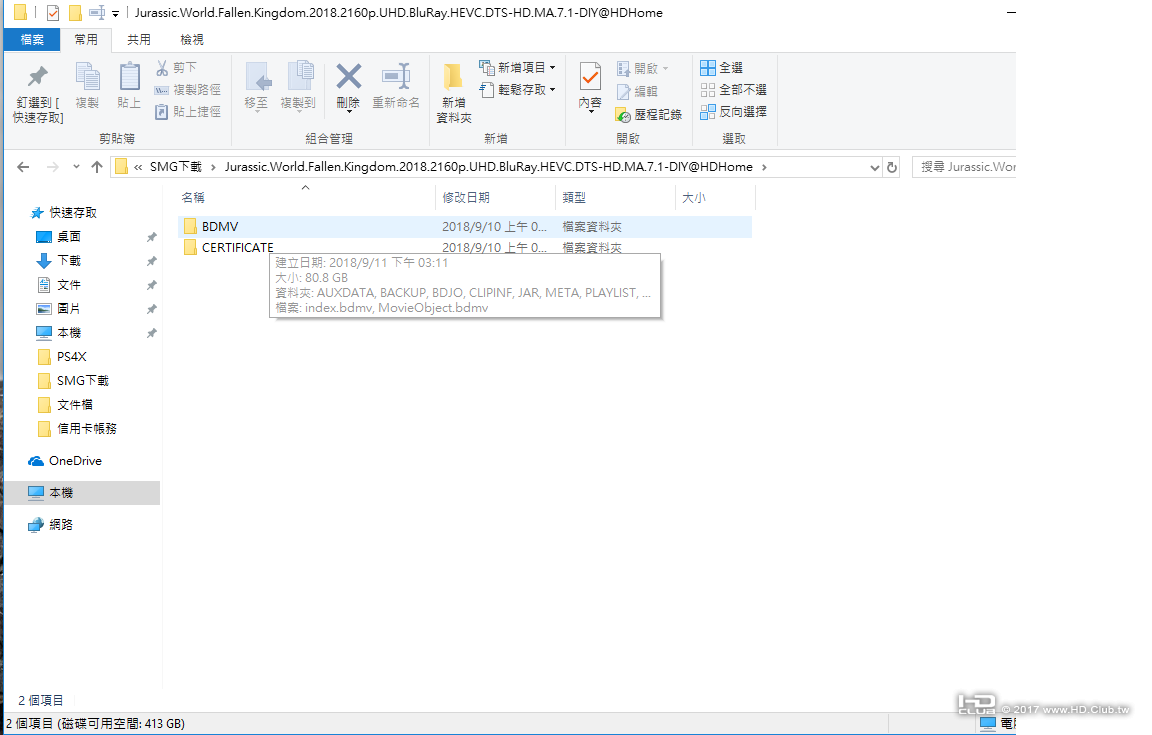Image resolution: width=1152 pixels, height=735 pixels.
Task: Unpin 桌面 using its pin icon
Action: [x=151, y=237]
